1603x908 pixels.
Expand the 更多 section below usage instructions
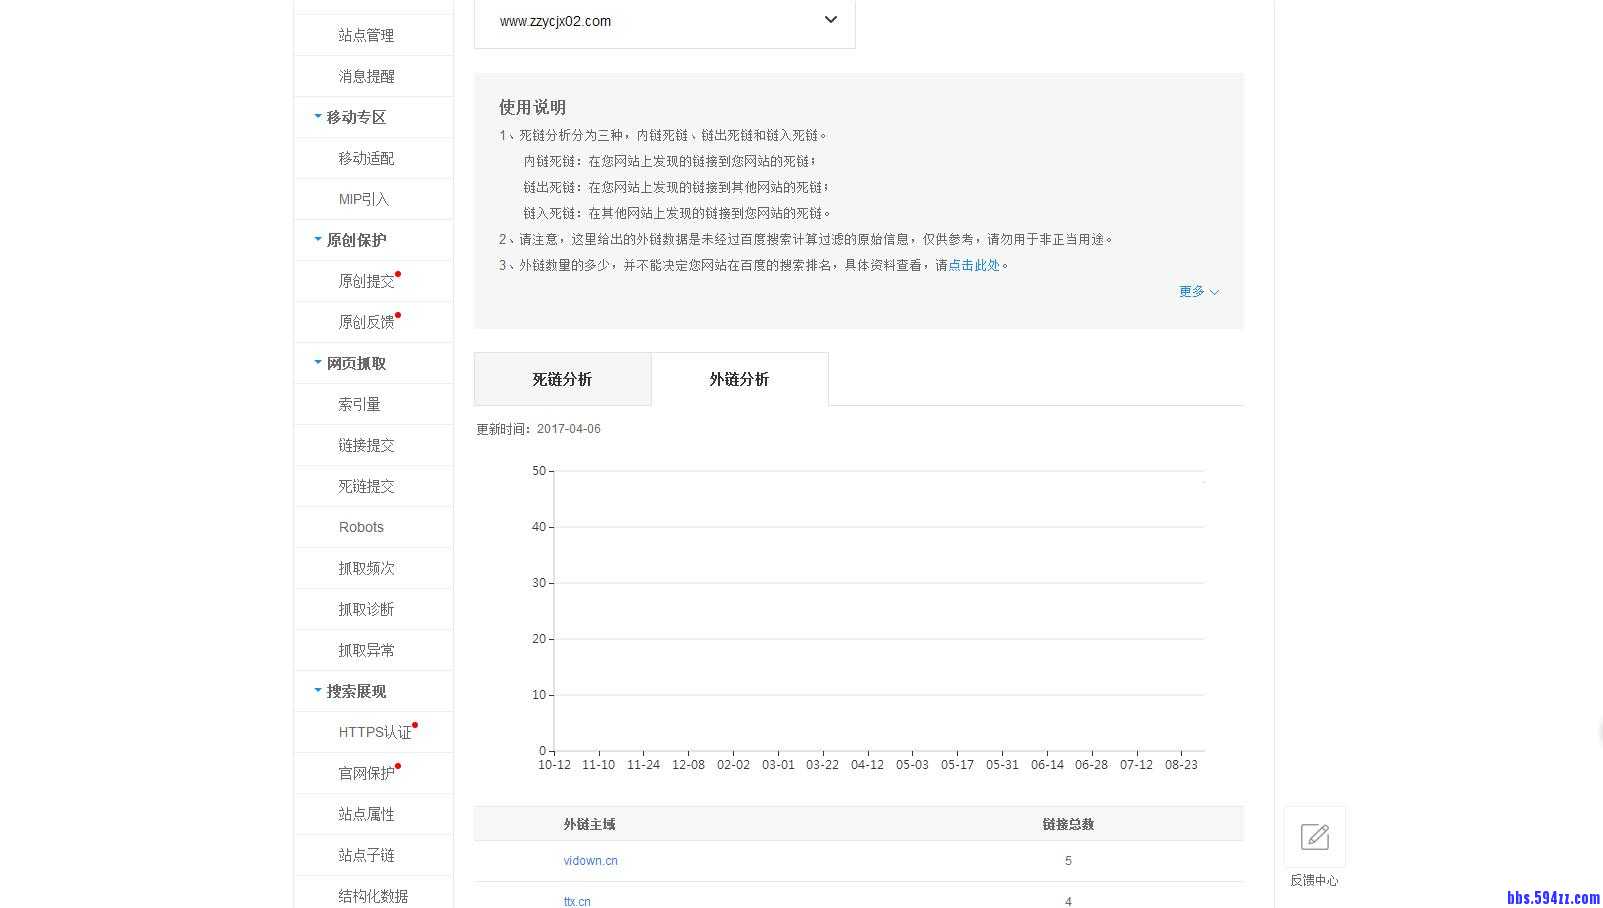click(1196, 292)
